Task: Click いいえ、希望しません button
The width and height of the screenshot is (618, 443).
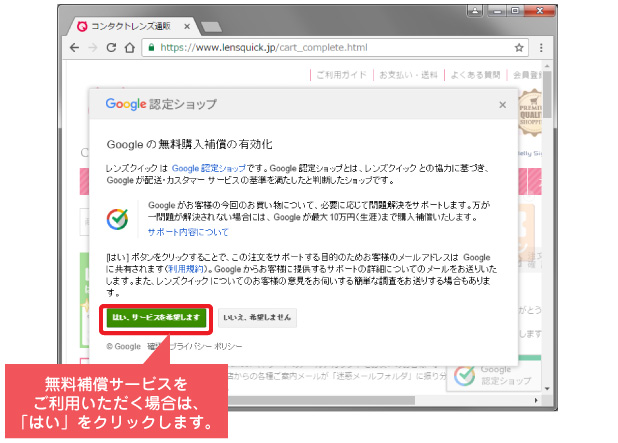Action: [x=257, y=318]
